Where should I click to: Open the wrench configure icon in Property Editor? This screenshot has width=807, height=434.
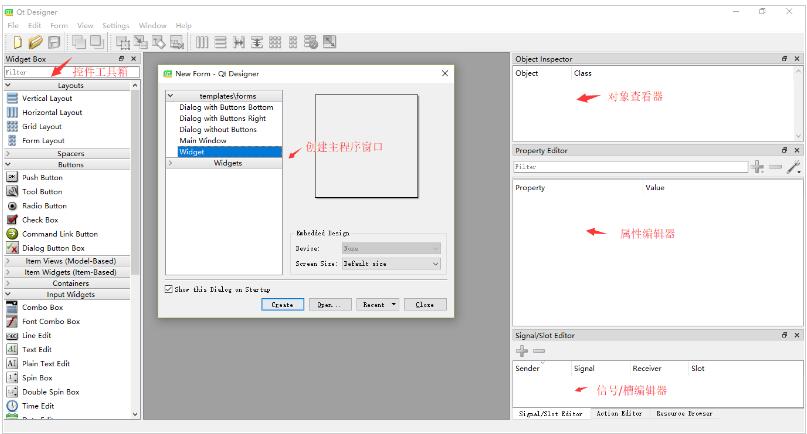(x=794, y=167)
